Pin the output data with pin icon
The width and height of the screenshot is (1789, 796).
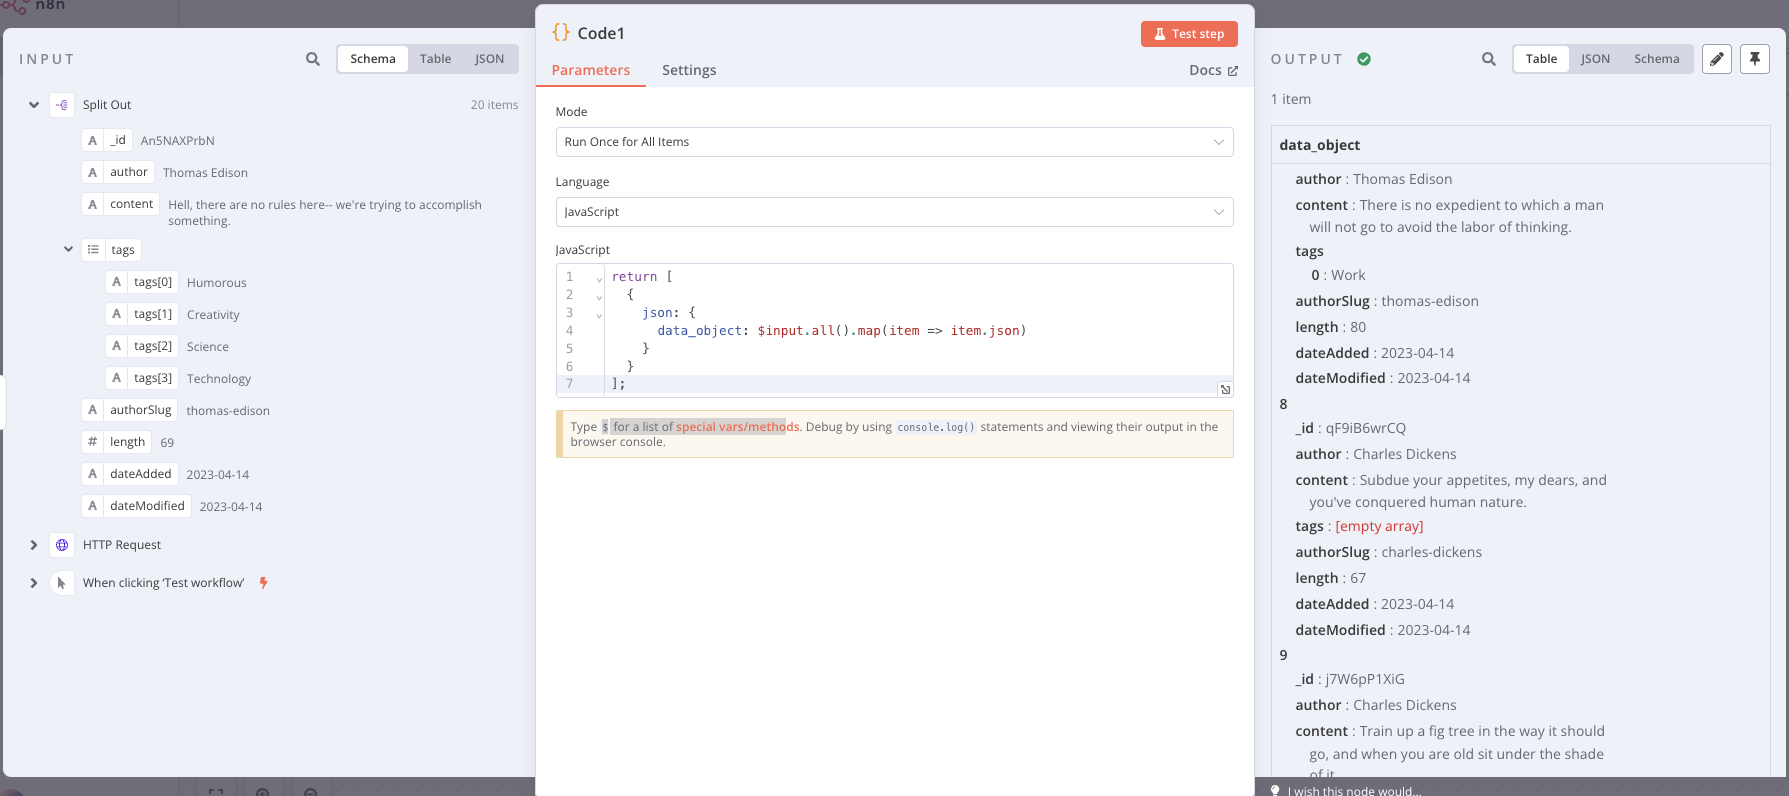1755,59
